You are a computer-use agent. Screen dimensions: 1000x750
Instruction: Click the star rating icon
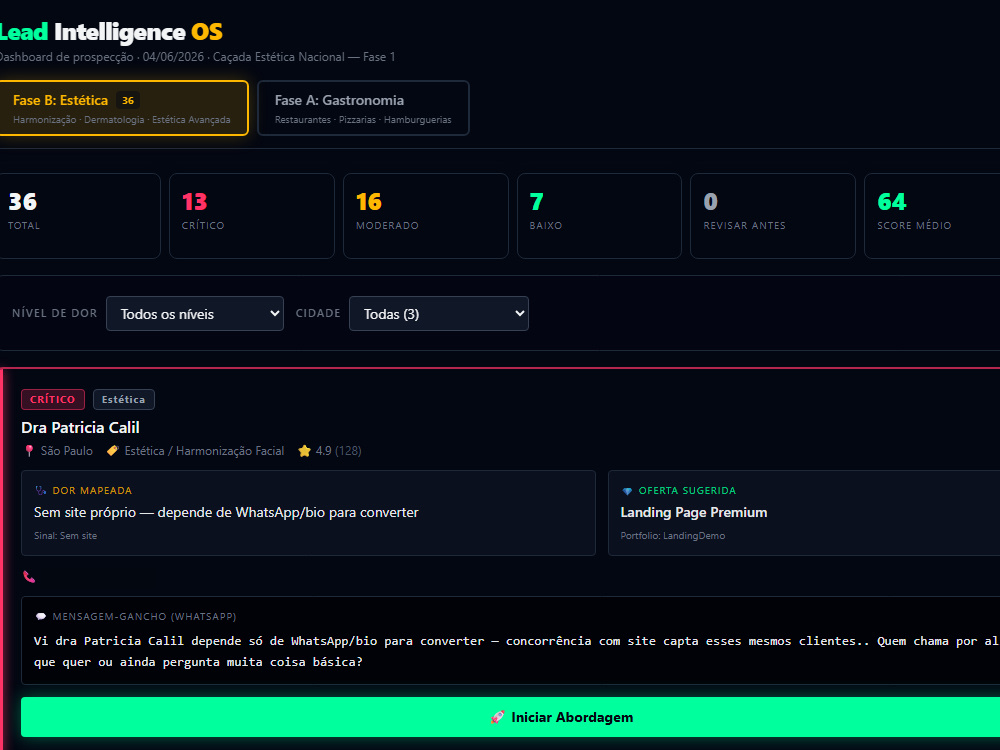(304, 451)
